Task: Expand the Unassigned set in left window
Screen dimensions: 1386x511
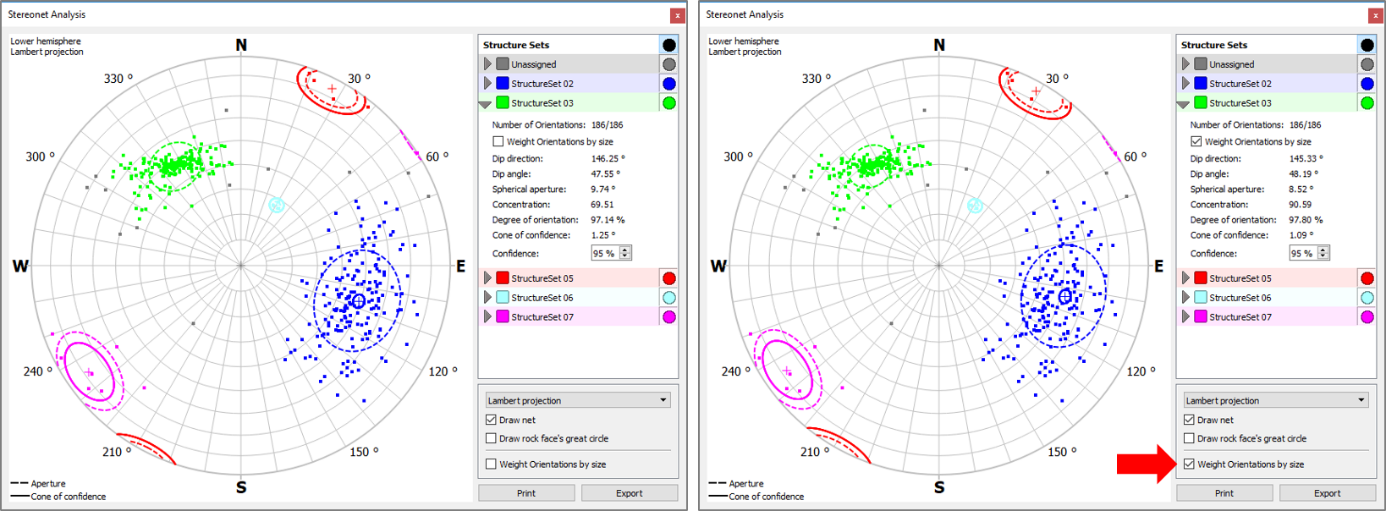Action: click(x=487, y=64)
